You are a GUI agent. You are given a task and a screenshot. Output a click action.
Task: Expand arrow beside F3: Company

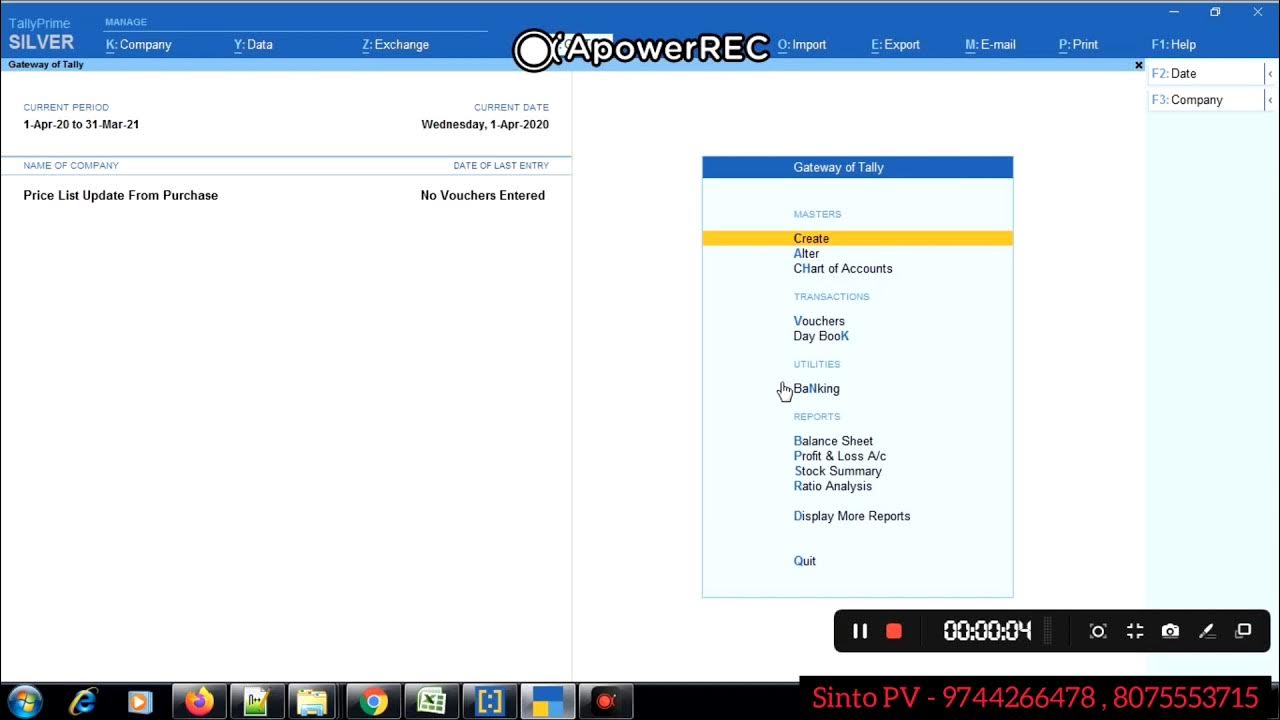click(1270, 100)
